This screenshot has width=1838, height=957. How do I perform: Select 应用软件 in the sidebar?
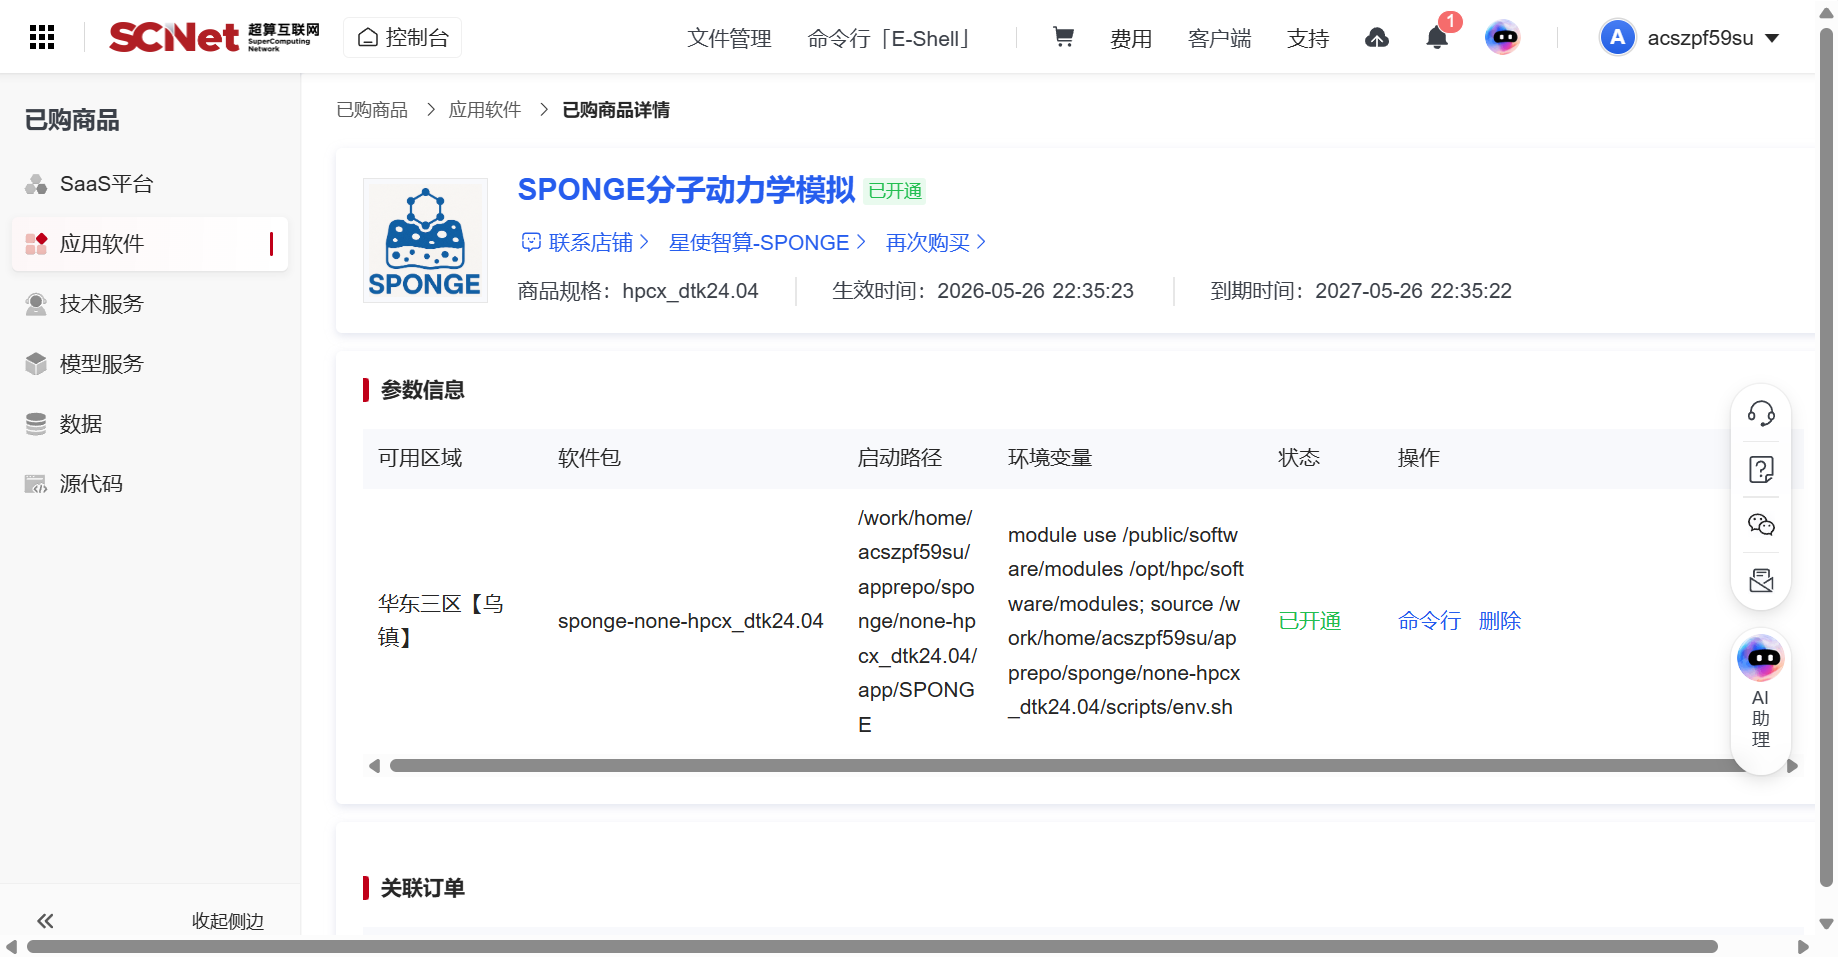150,244
